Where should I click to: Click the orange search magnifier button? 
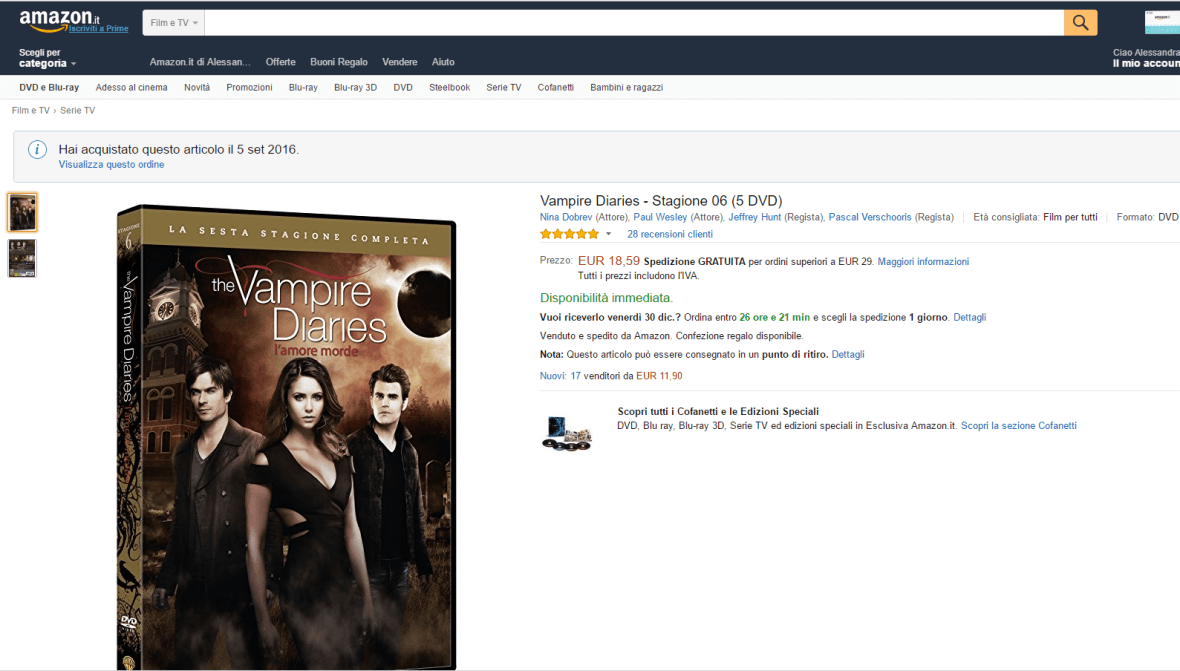click(x=1080, y=22)
